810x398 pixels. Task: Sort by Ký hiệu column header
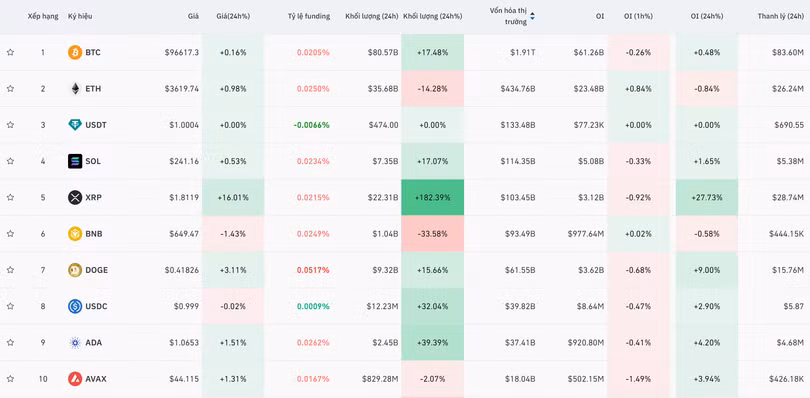pyautogui.click(x=80, y=16)
